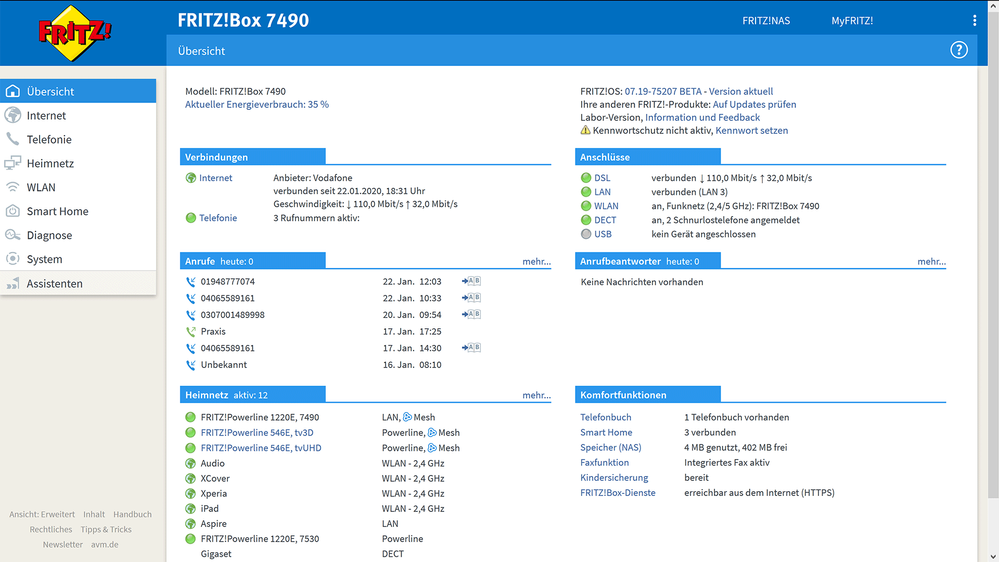
Task: Click the globe icon beside Audio device
Action: (x=190, y=463)
